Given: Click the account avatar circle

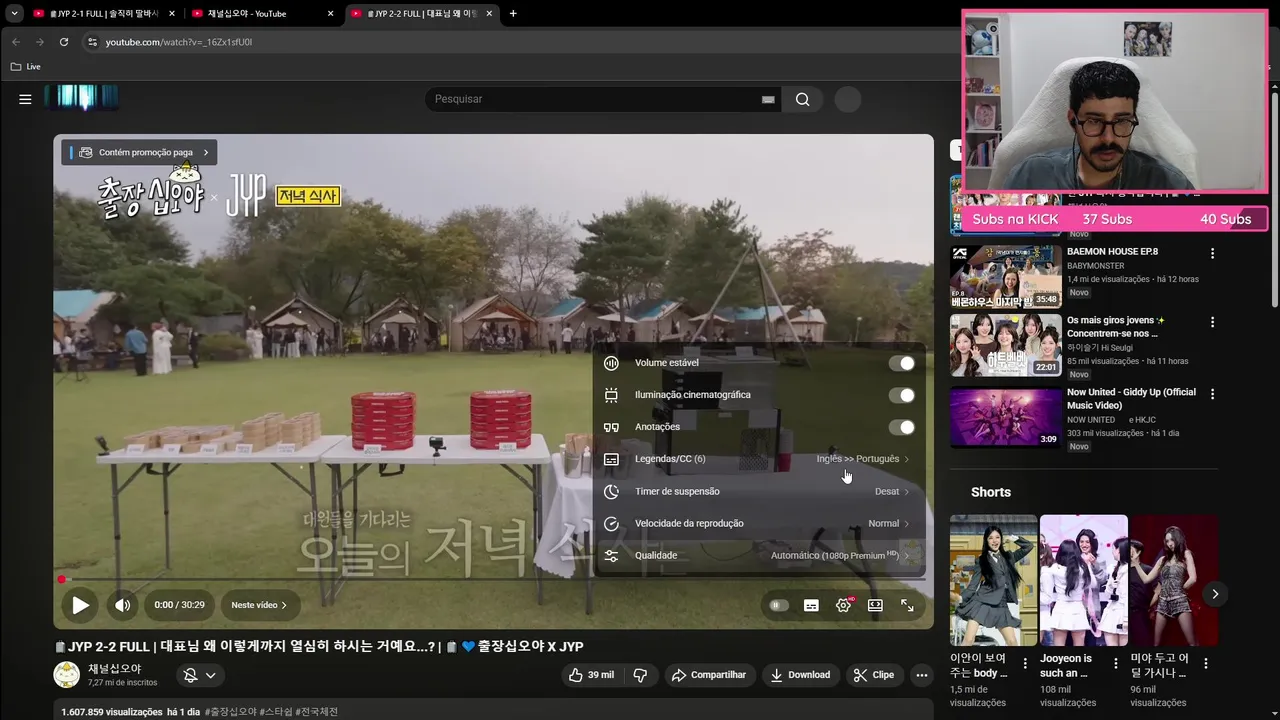Looking at the screenshot, I should [848, 99].
